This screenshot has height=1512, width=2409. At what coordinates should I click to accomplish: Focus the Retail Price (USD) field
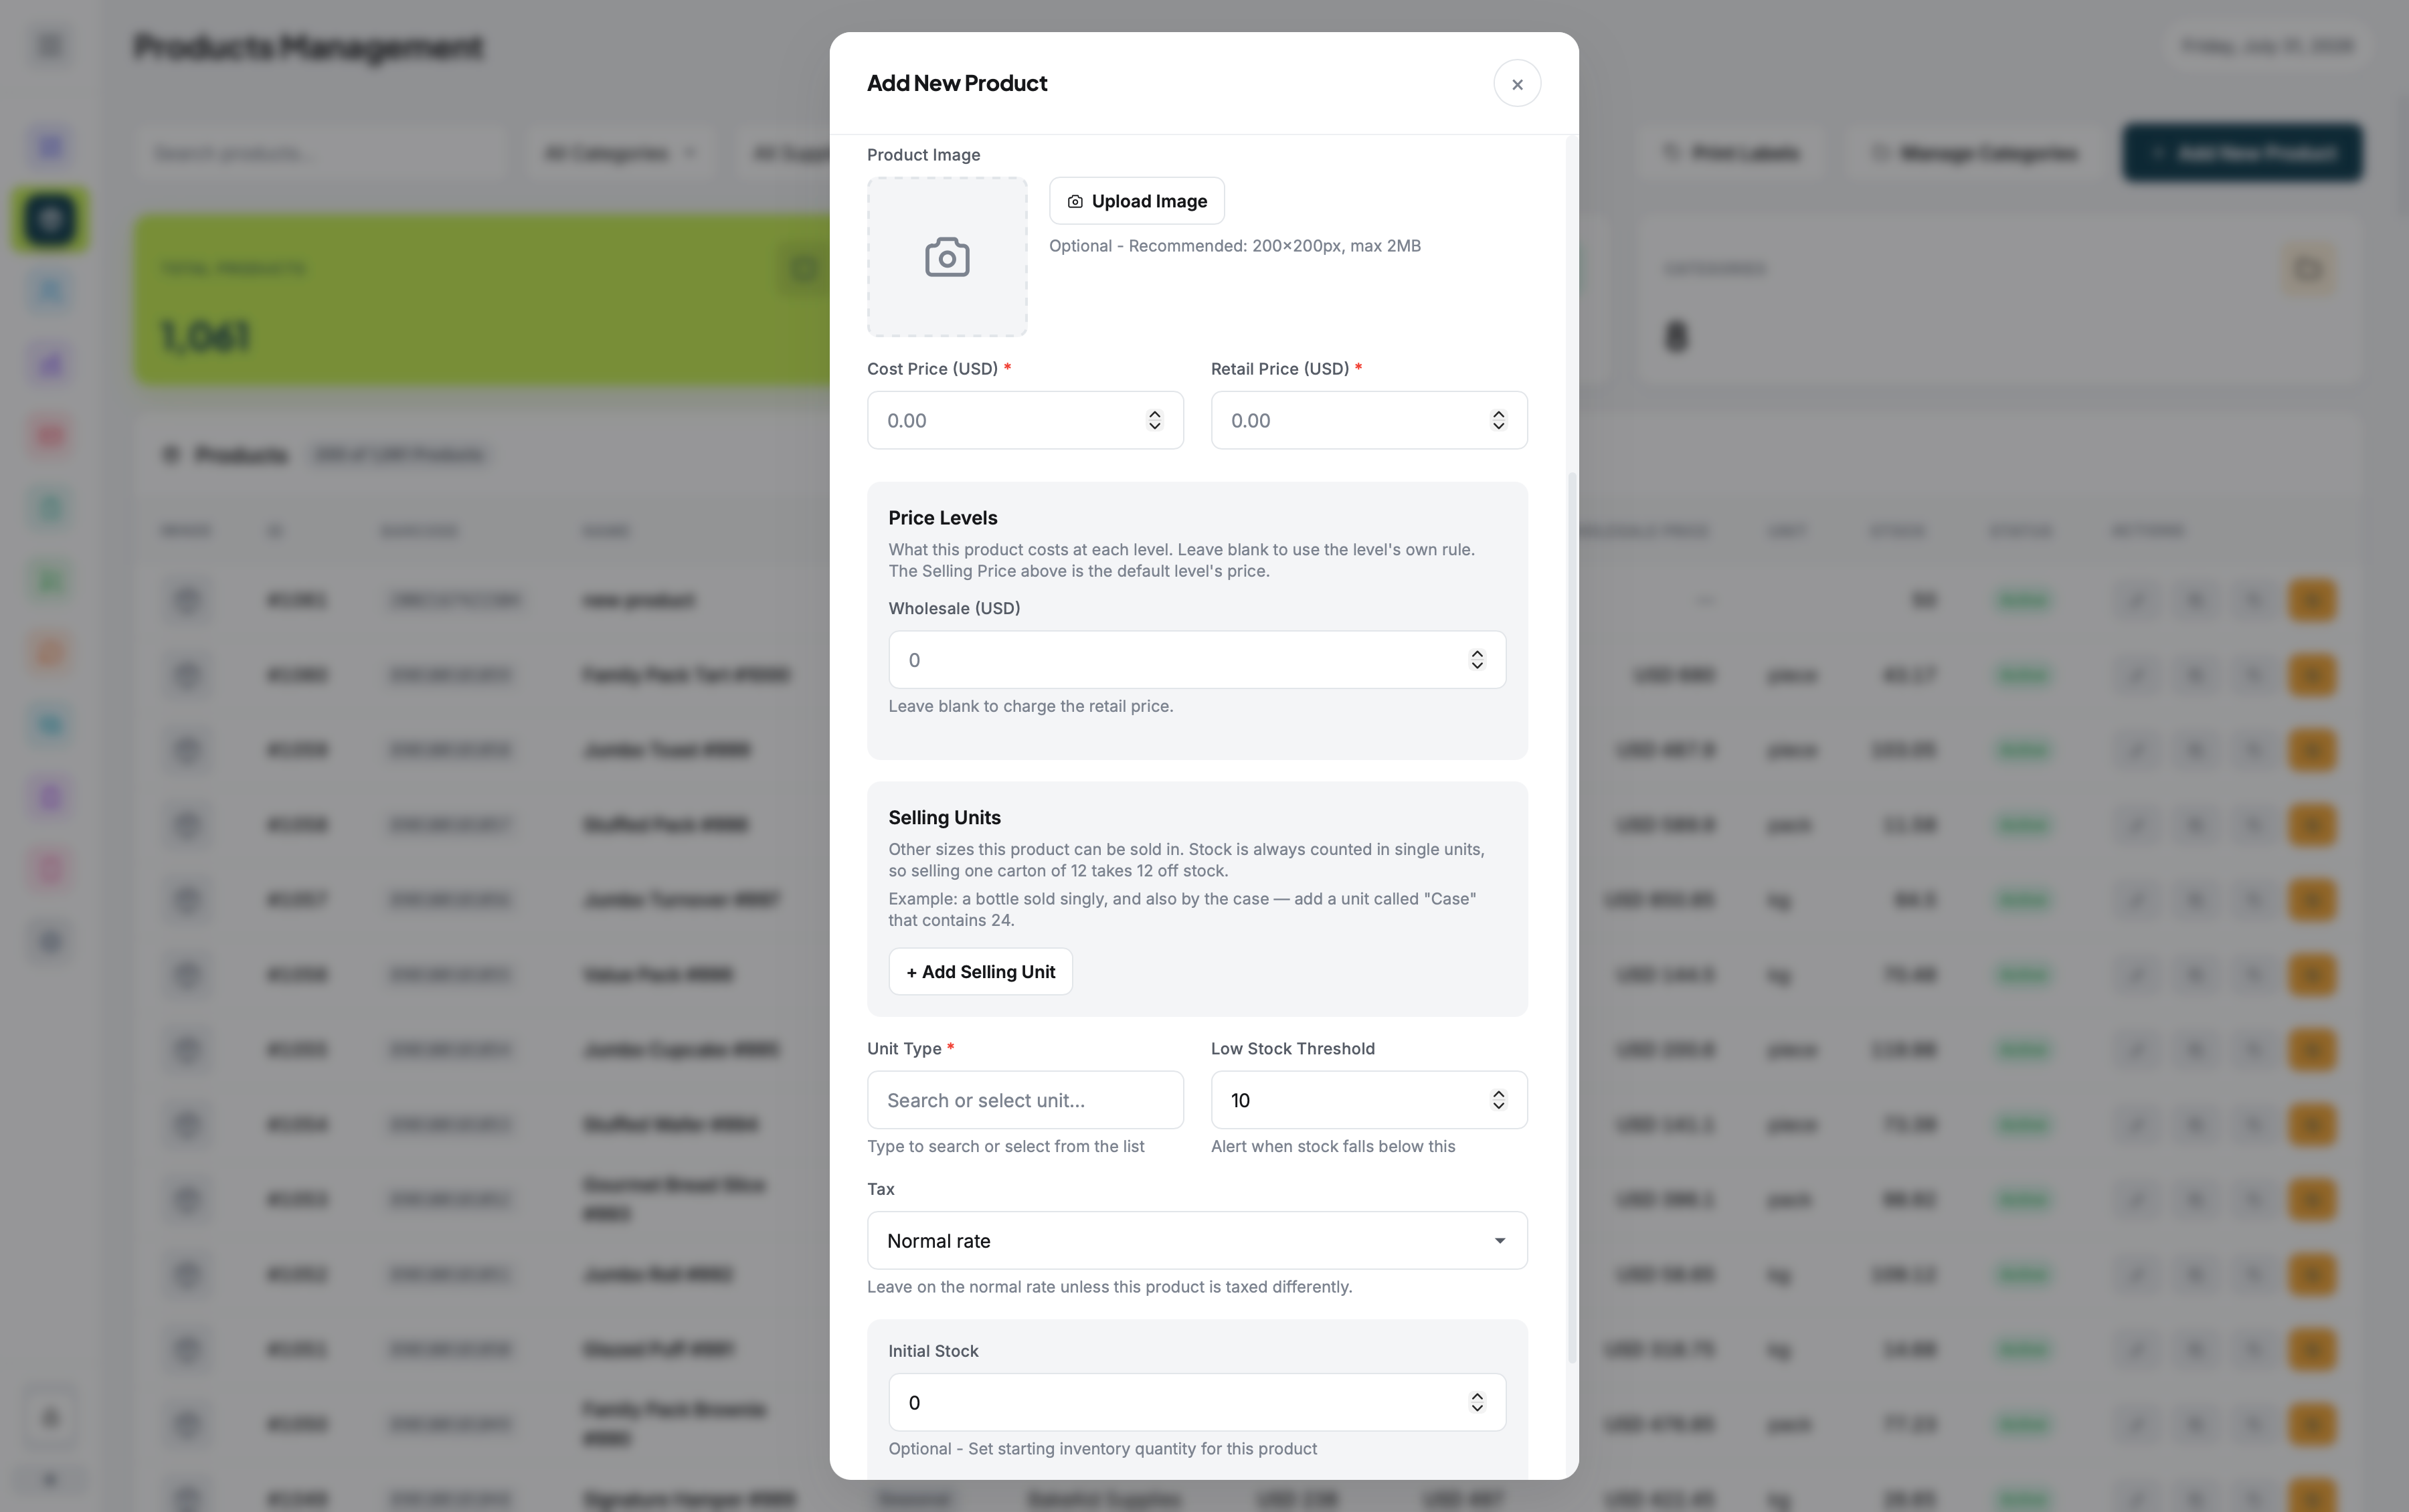1369,420
